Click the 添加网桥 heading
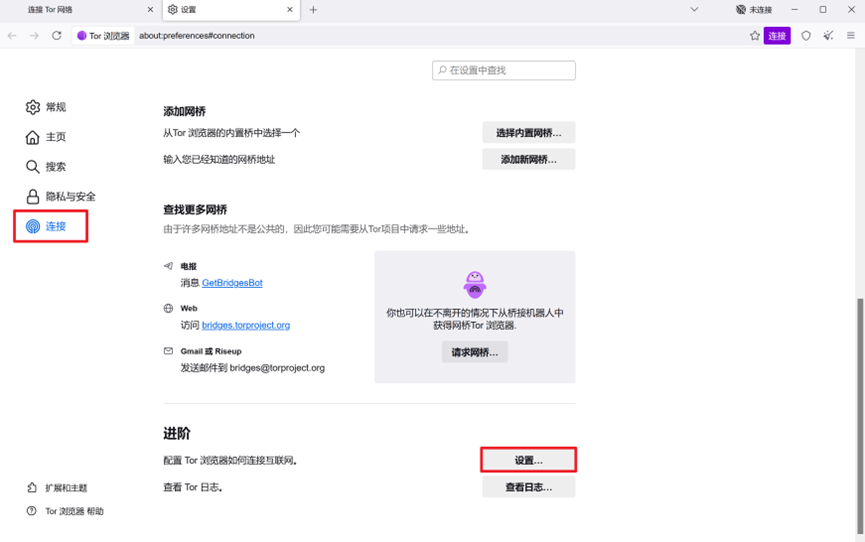 click(x=184, y=111)
